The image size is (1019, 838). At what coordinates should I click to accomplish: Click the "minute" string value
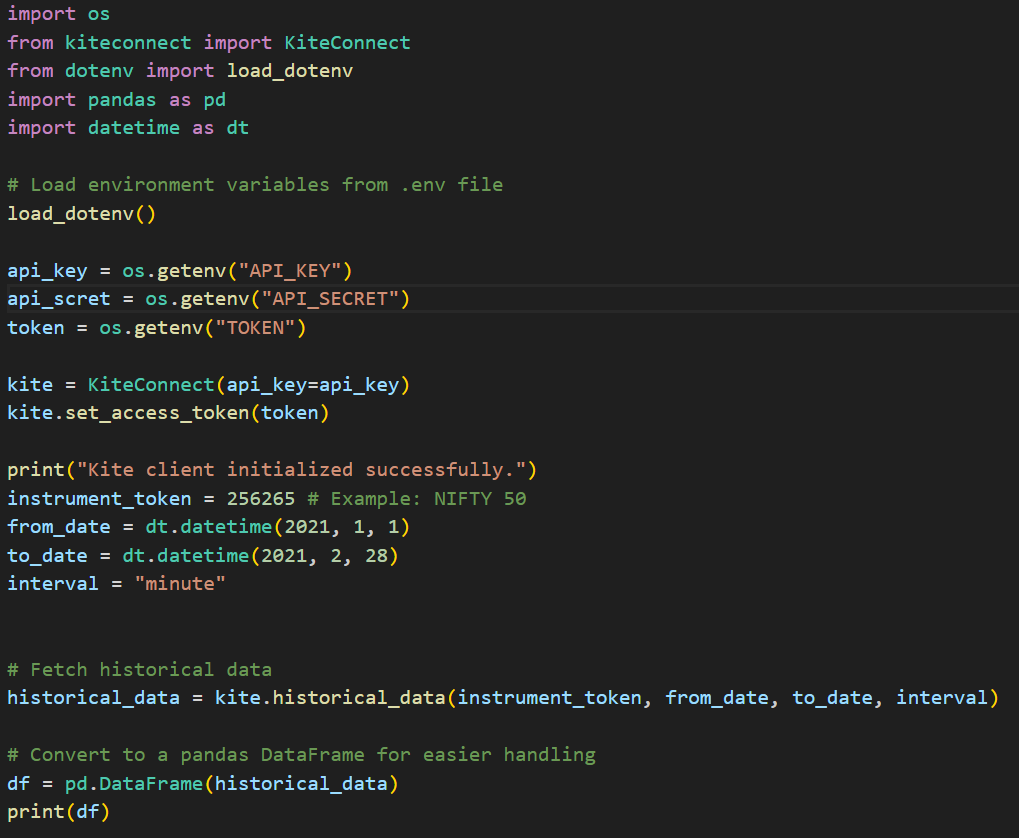(x=179, y=584)
